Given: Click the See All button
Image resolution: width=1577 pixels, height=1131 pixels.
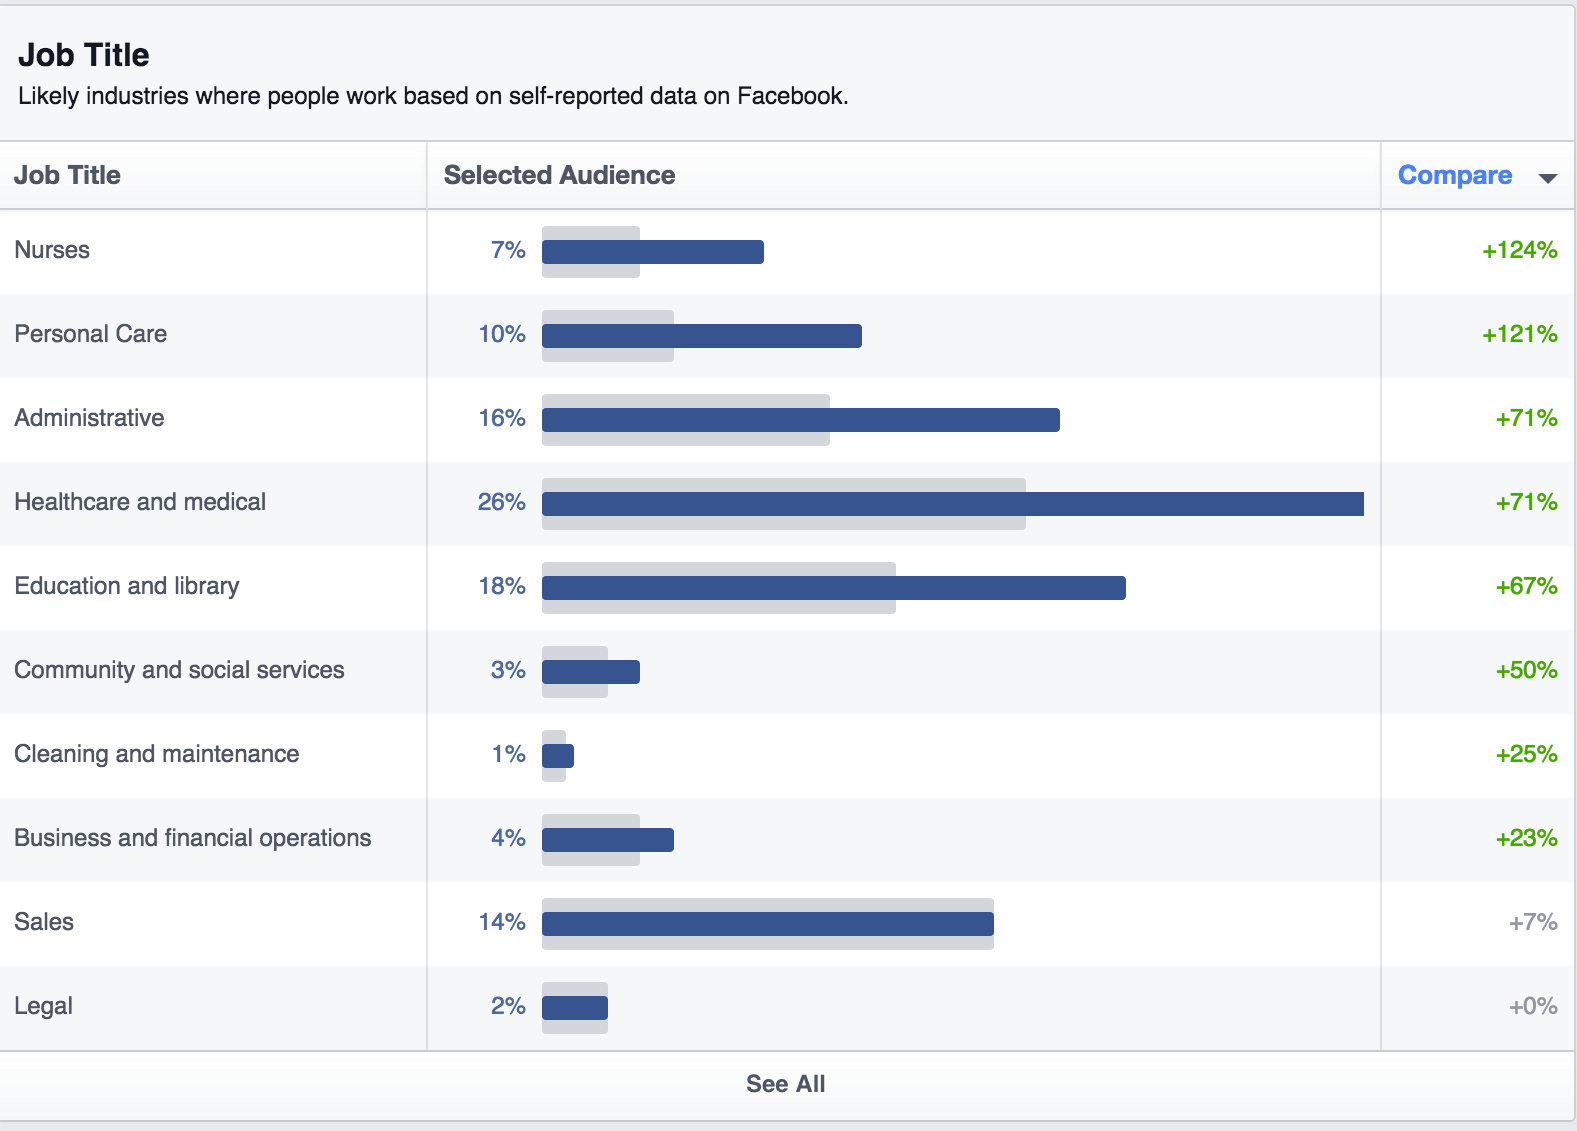Looking at the screenshot, I should [x=786, y=1083].
